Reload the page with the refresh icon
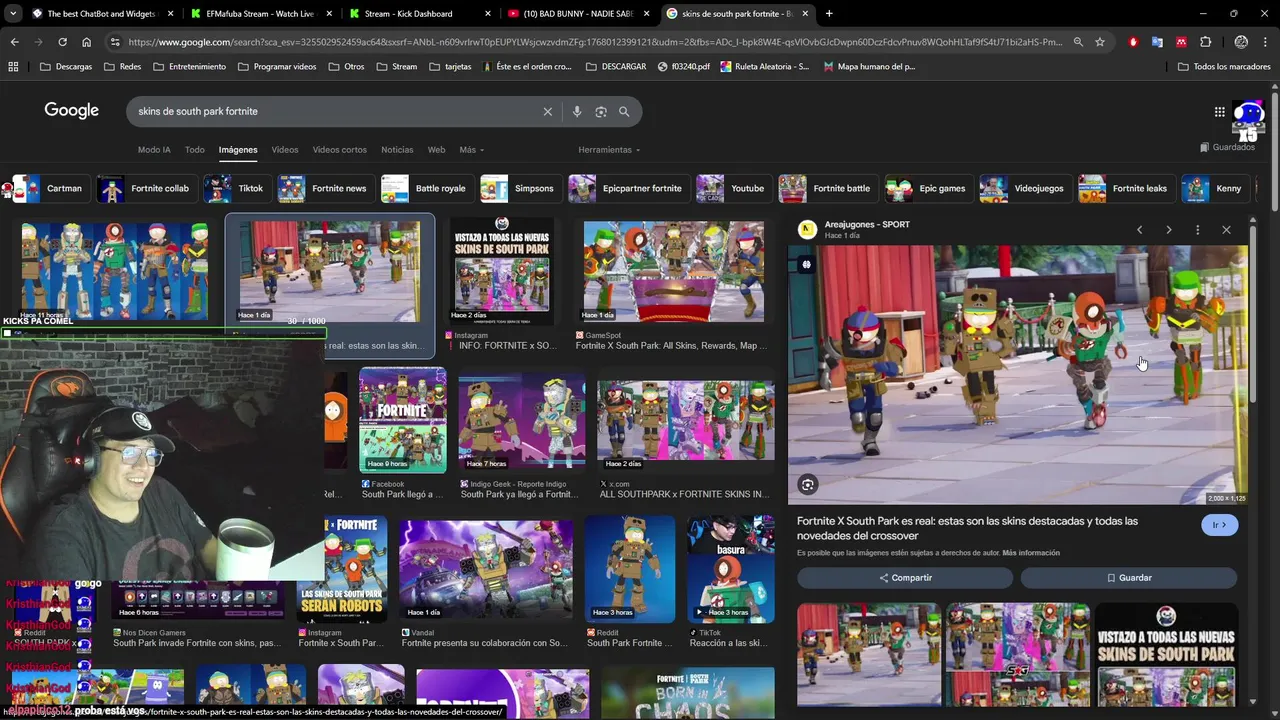1280x720 pixels. [62, 42]
